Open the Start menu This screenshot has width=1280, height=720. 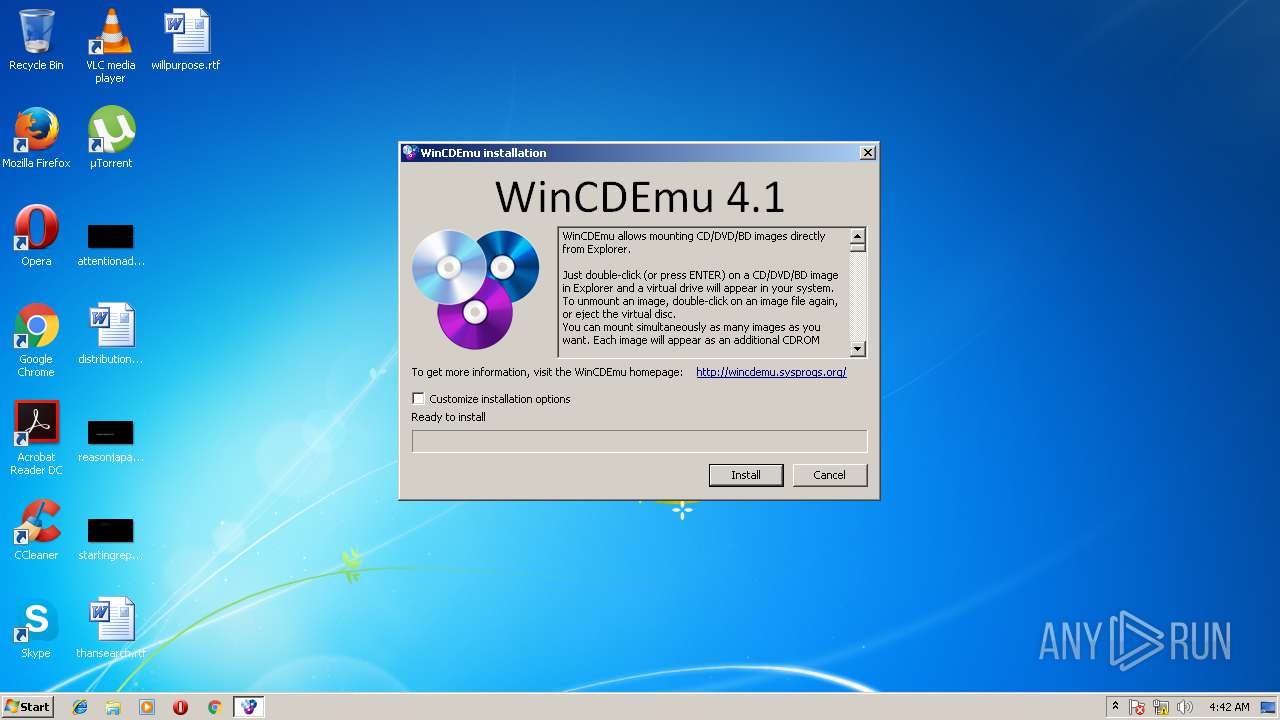pos(27,707)
